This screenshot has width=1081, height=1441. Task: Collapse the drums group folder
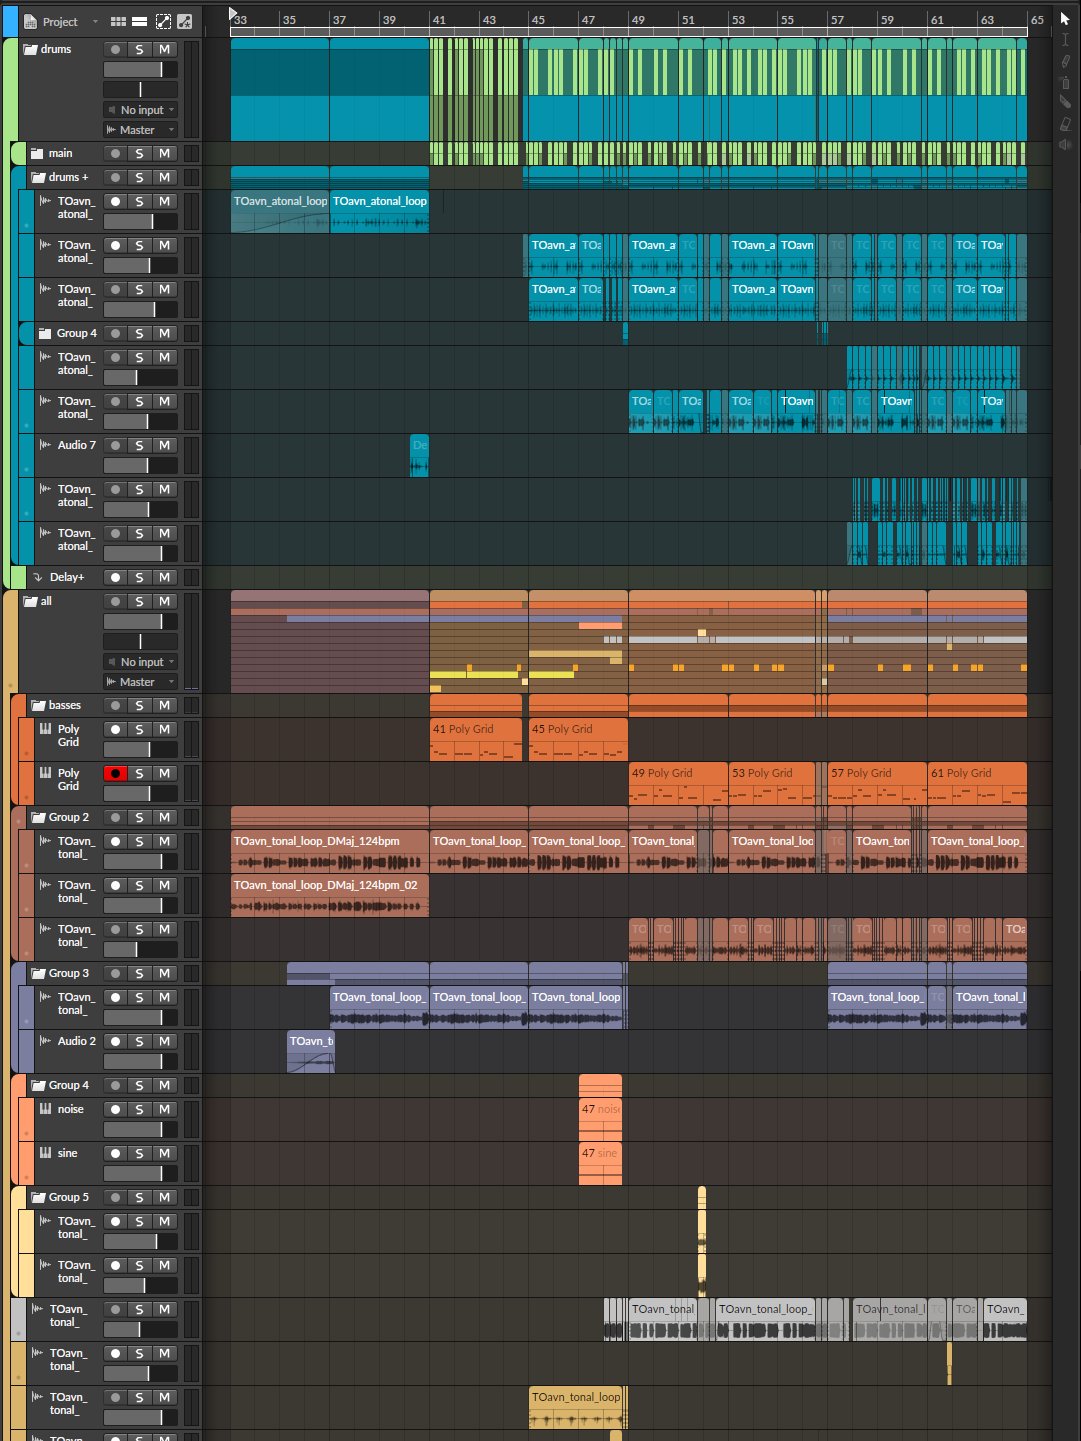[x=30, y=49]
